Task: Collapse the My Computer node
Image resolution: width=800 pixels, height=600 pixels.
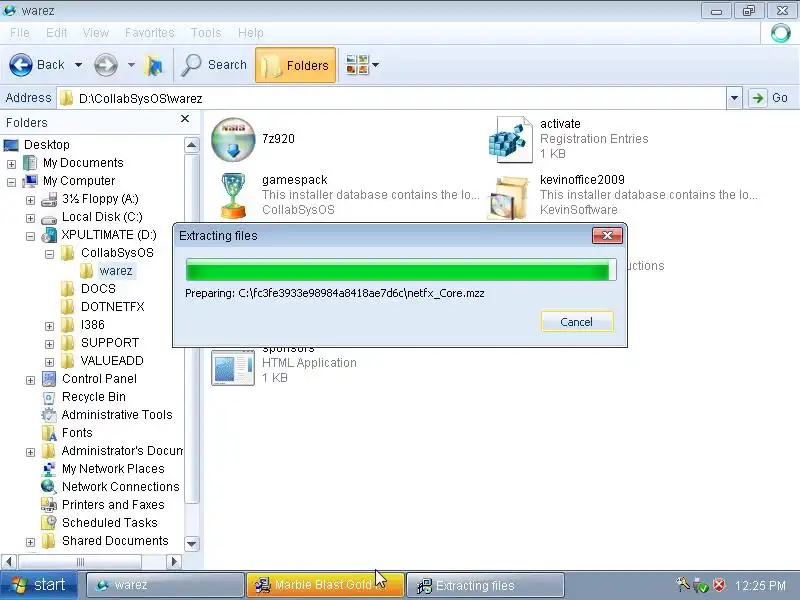Action: click(x=11, y=182)
